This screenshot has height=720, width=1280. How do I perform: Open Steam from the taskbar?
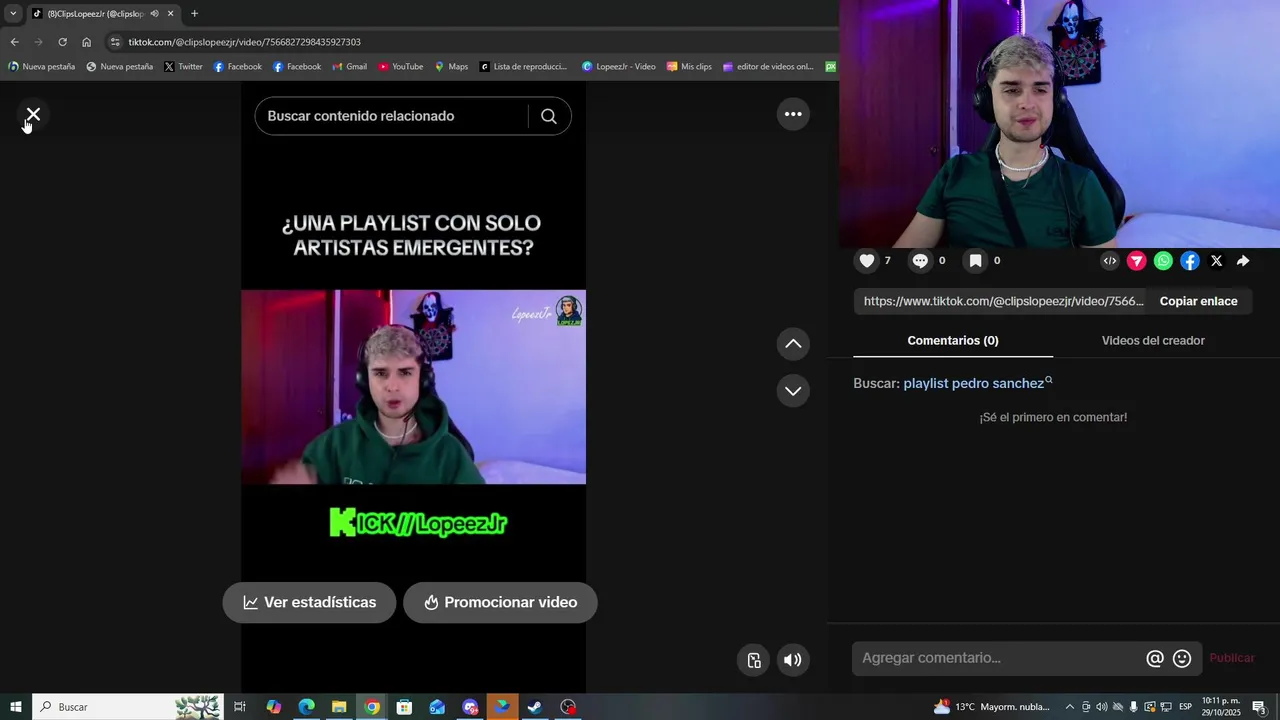(x=535, y=707)
